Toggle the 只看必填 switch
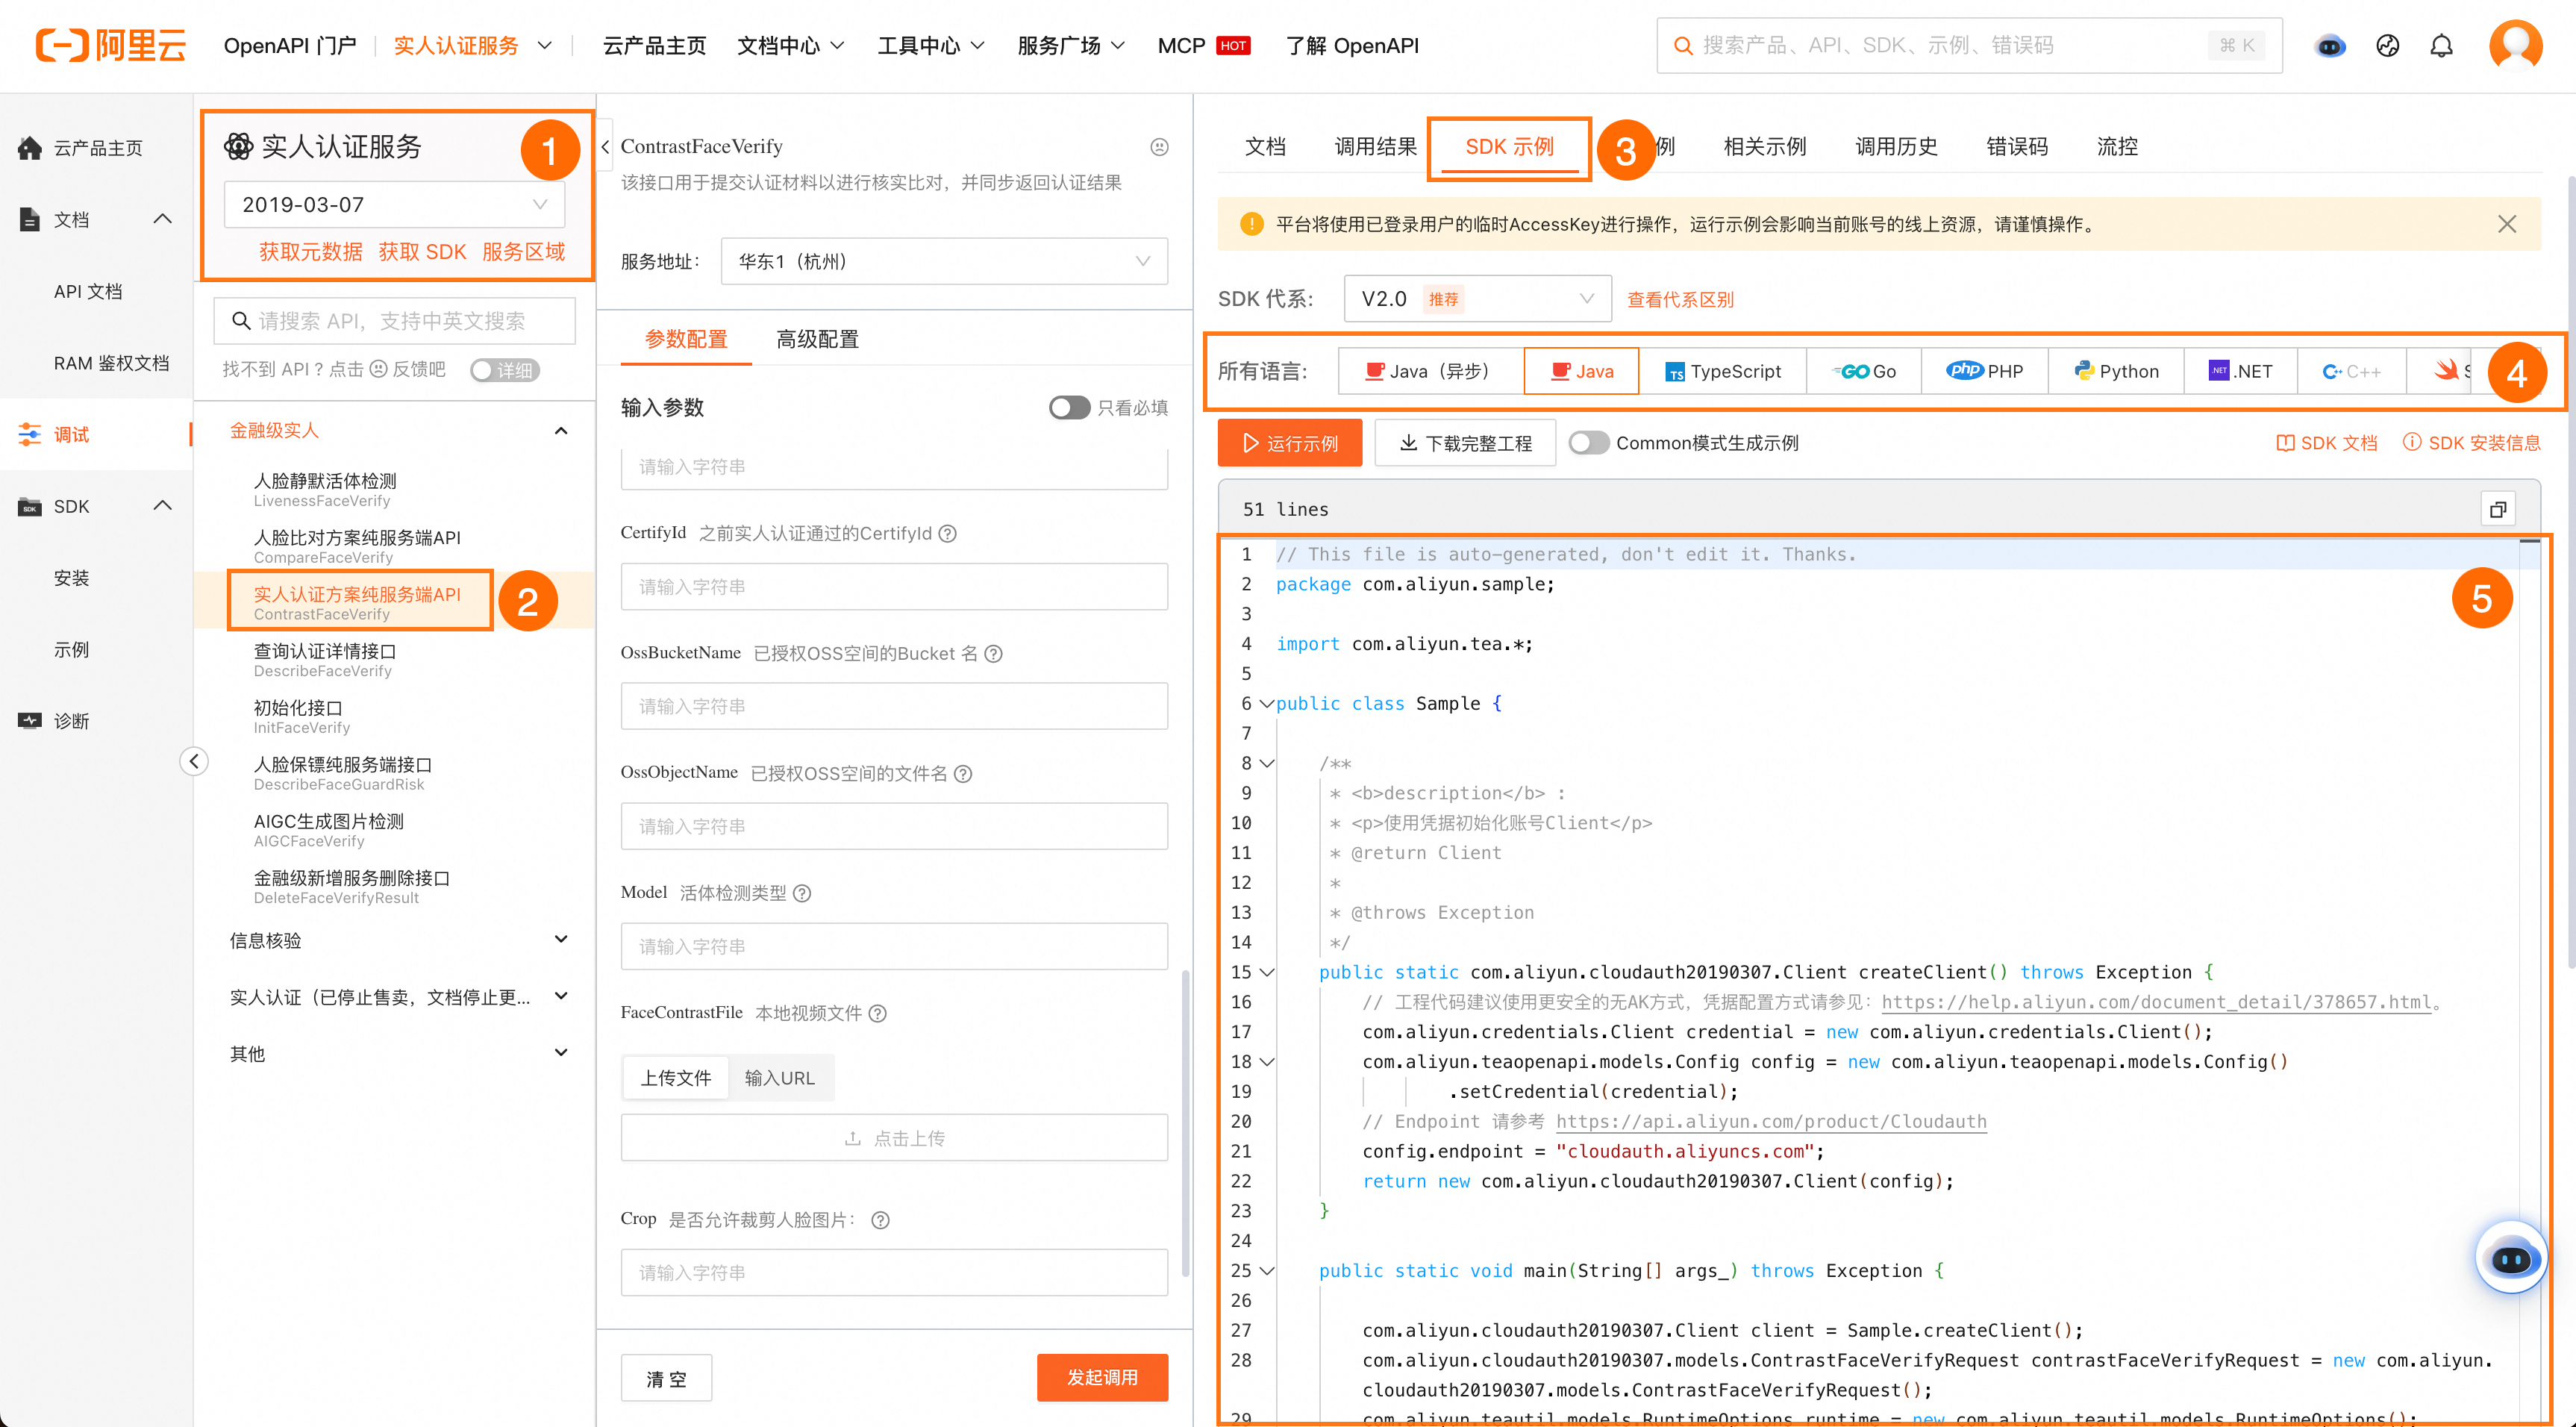The height and width of the screenshot is (1427, 2576). [x=1069, y=407]
